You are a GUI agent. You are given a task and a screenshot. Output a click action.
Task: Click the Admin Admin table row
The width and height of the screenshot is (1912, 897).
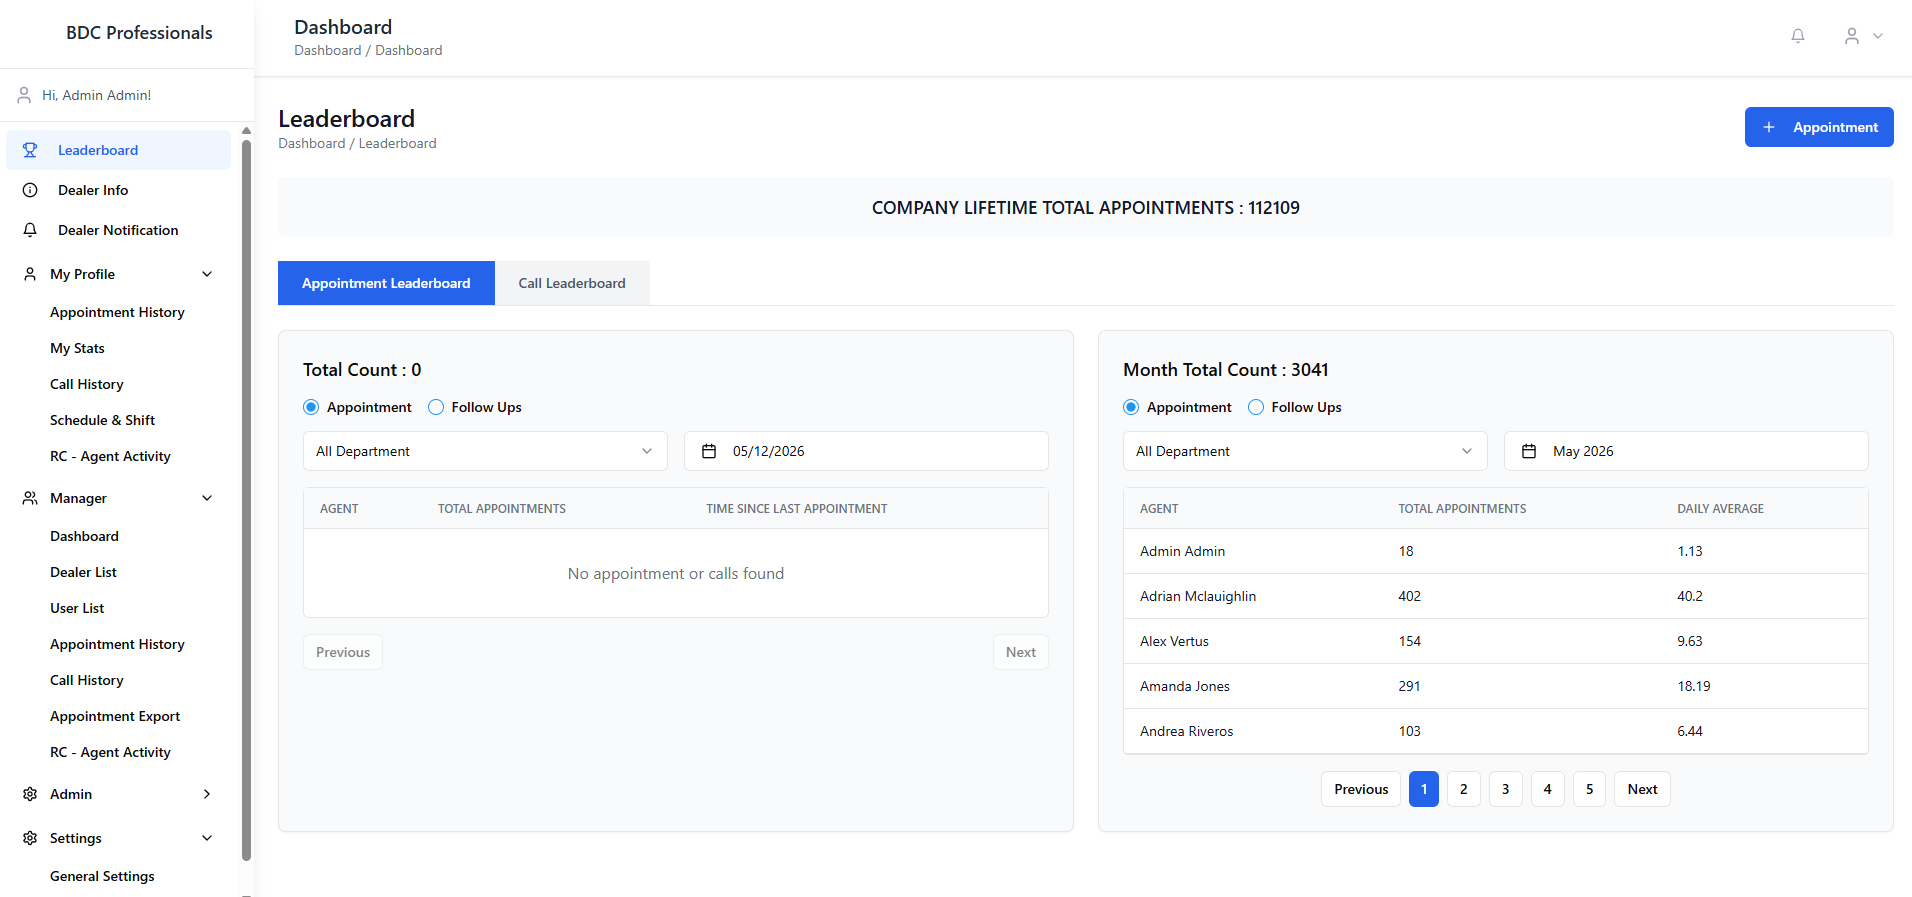tap(1496, 551)
